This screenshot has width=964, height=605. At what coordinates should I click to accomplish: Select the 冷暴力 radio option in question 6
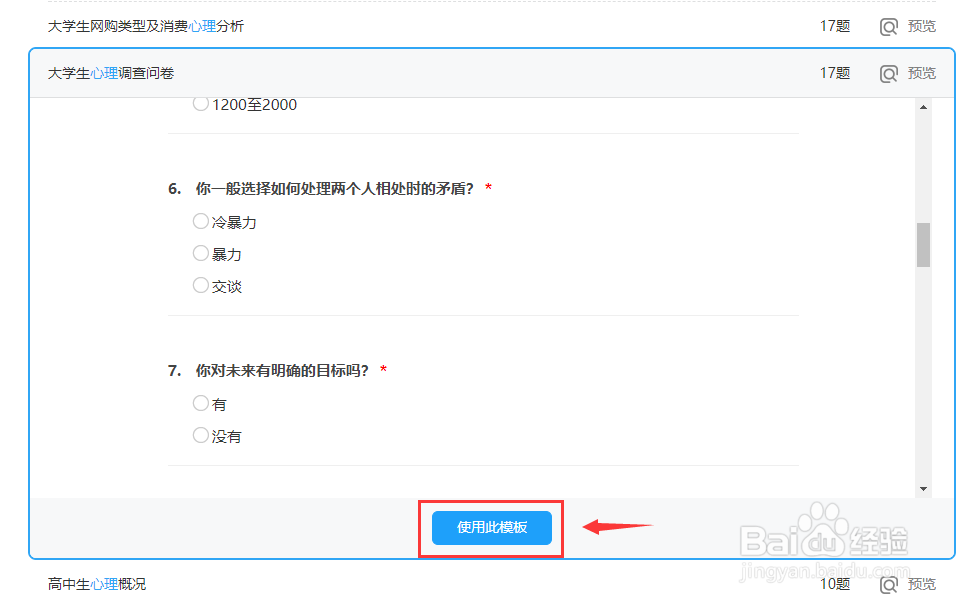coord(200,221)
